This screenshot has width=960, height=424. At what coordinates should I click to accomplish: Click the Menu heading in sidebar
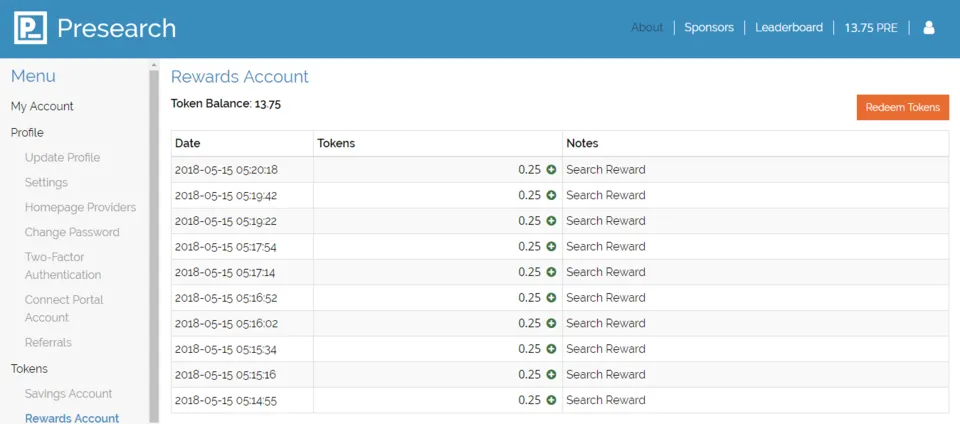coord(33,76)
